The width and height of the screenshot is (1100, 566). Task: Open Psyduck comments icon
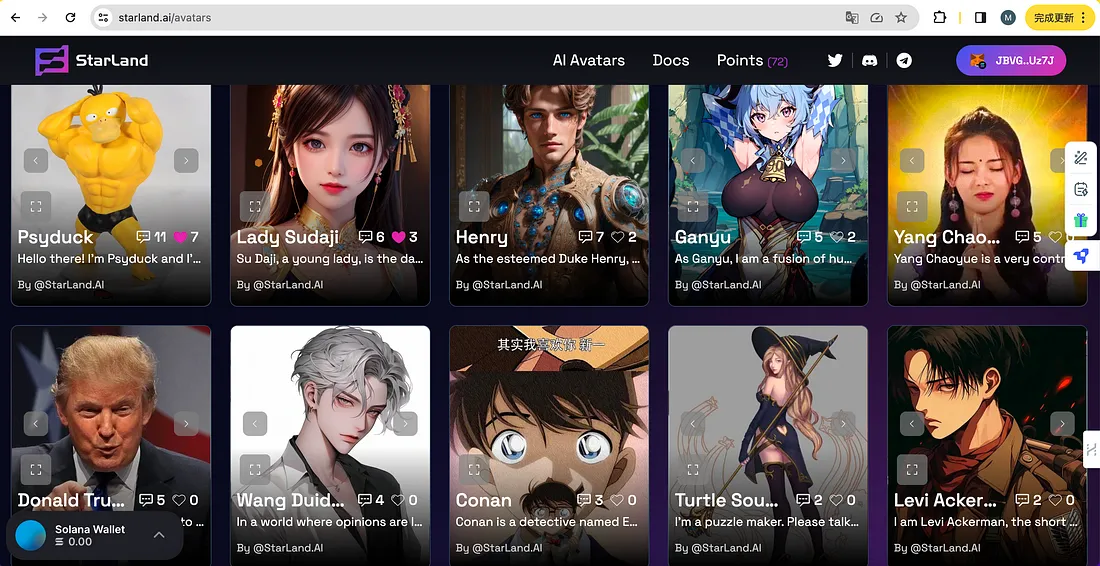pos(144,237)
